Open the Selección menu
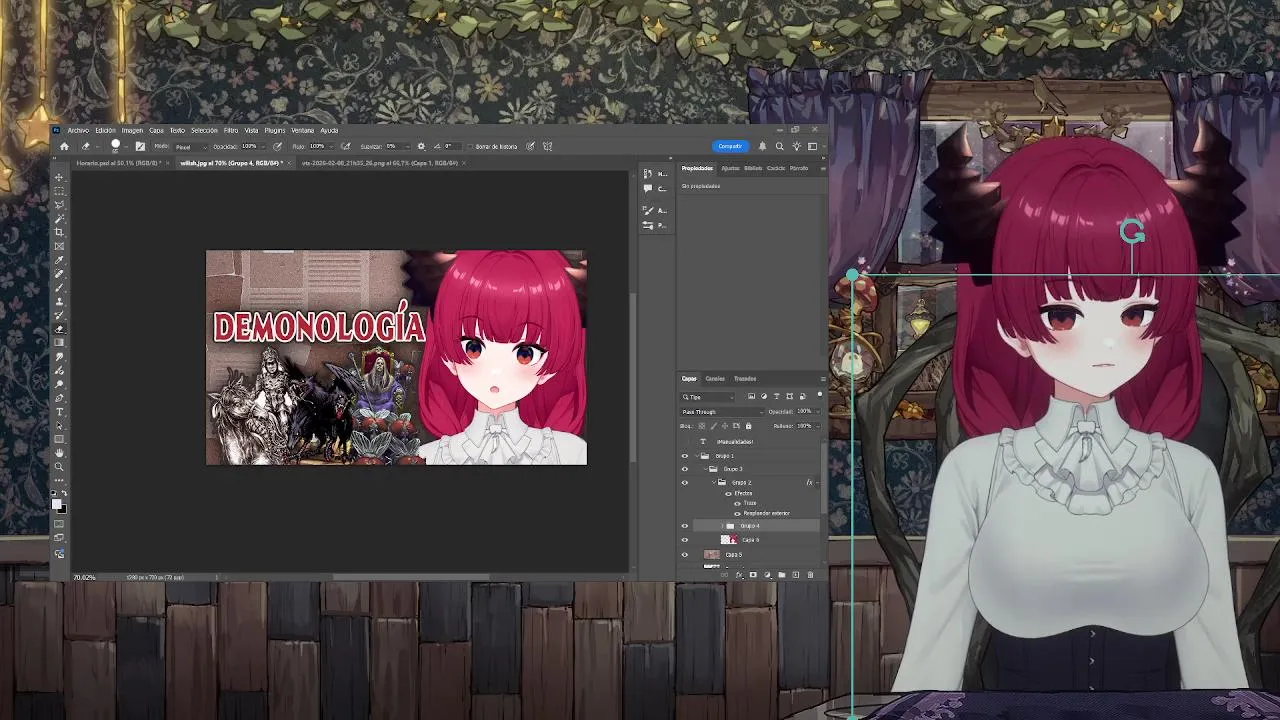1280x720 pixels. tap(204, 130)
